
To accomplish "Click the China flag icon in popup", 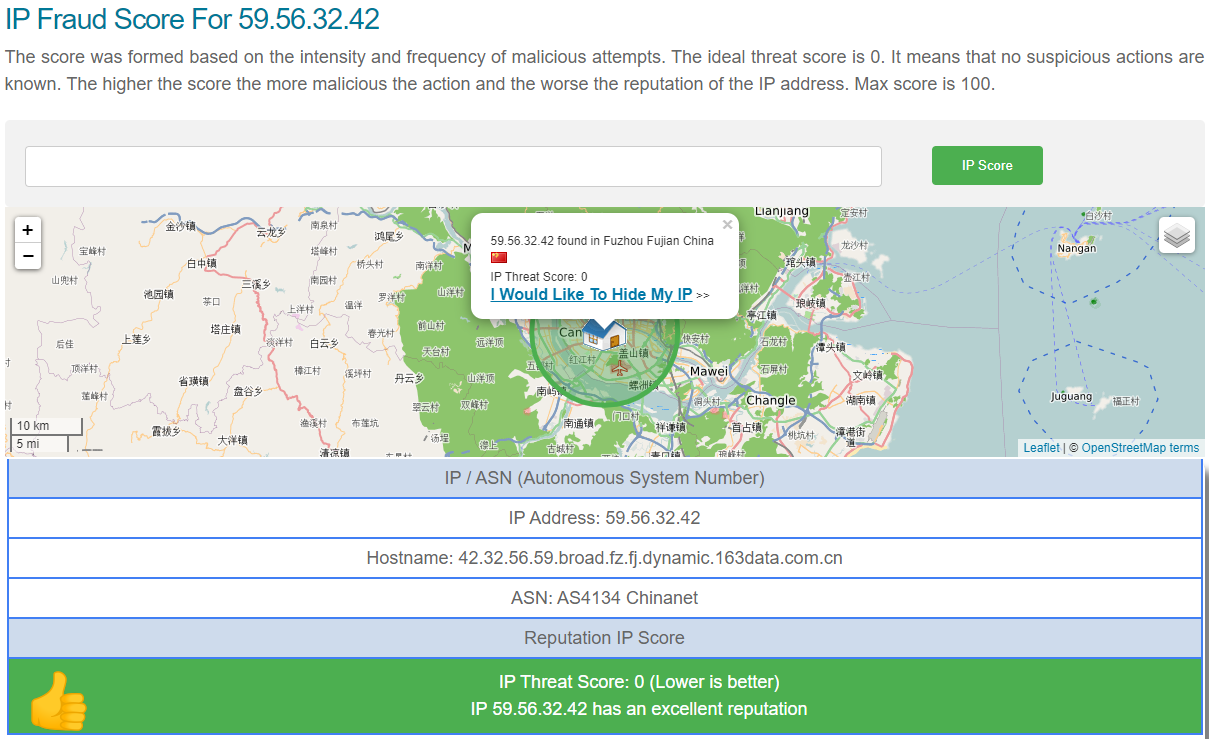I will click(499, 258).
